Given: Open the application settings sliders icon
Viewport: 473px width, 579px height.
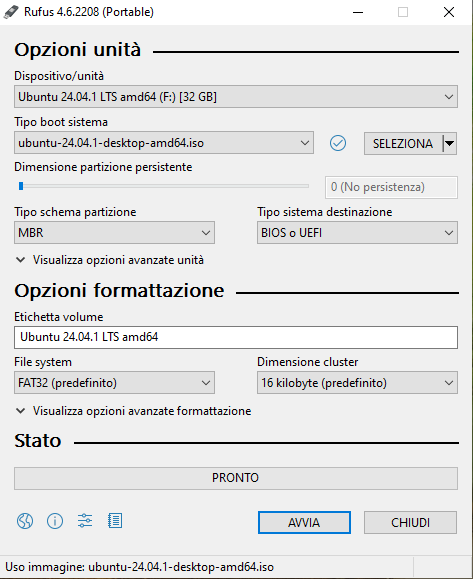Looking at the screenshot, I should click(x=85, y=521).
